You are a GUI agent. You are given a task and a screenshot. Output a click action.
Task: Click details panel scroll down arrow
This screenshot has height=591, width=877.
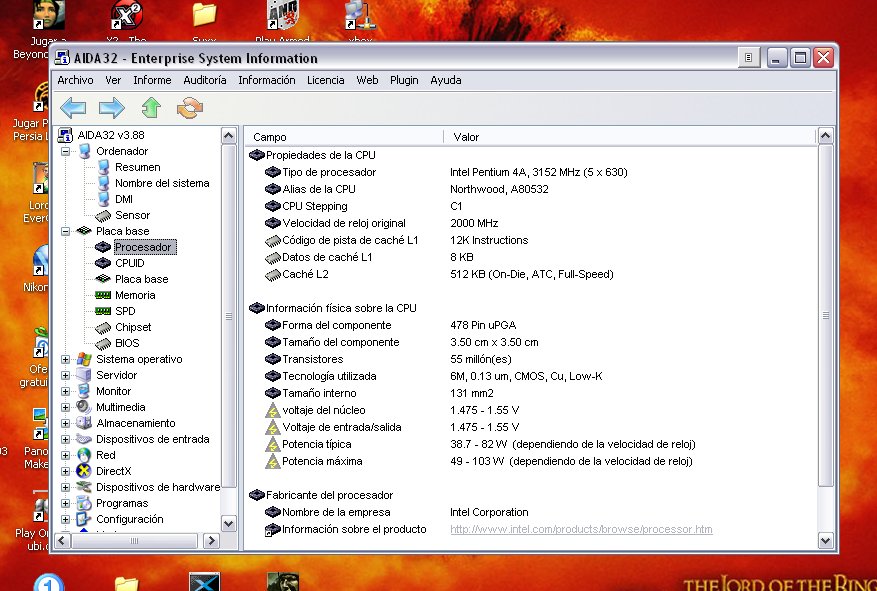[x=826, y=541]
